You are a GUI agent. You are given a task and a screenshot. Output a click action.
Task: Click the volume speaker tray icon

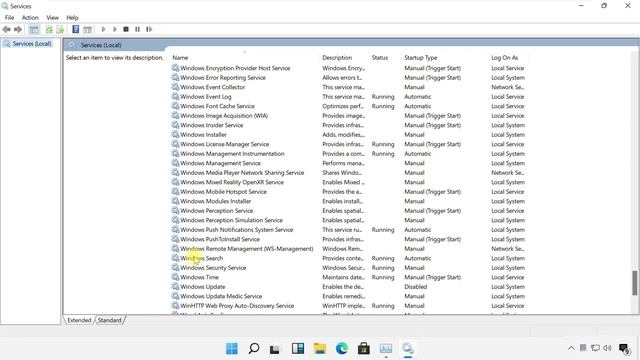607,348
